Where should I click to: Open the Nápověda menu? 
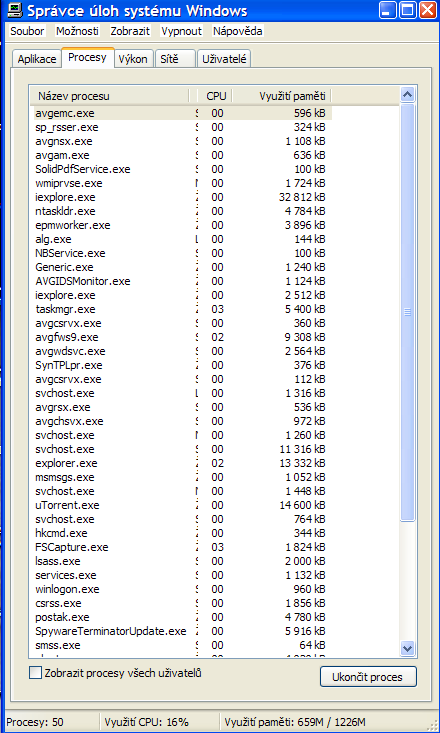pos(238,31)
